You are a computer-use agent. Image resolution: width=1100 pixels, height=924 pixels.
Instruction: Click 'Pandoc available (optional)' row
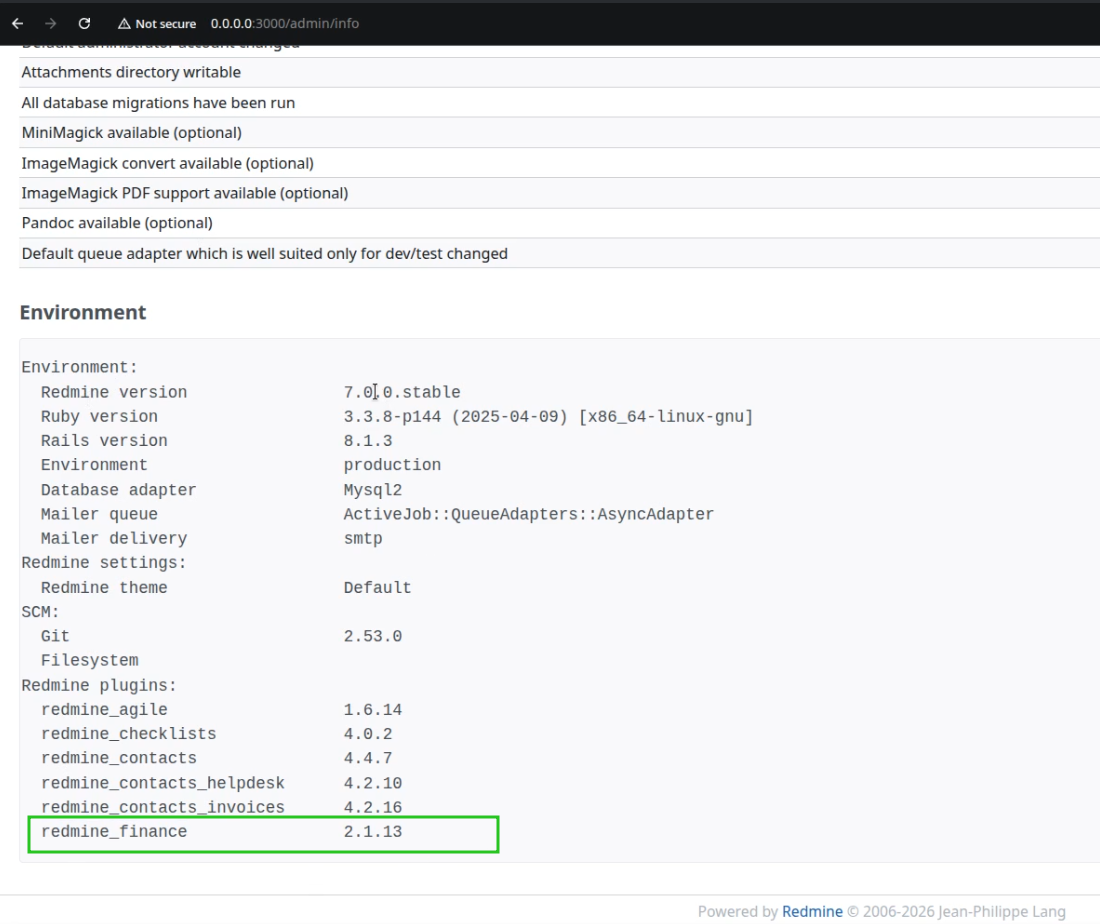(559, 223)
